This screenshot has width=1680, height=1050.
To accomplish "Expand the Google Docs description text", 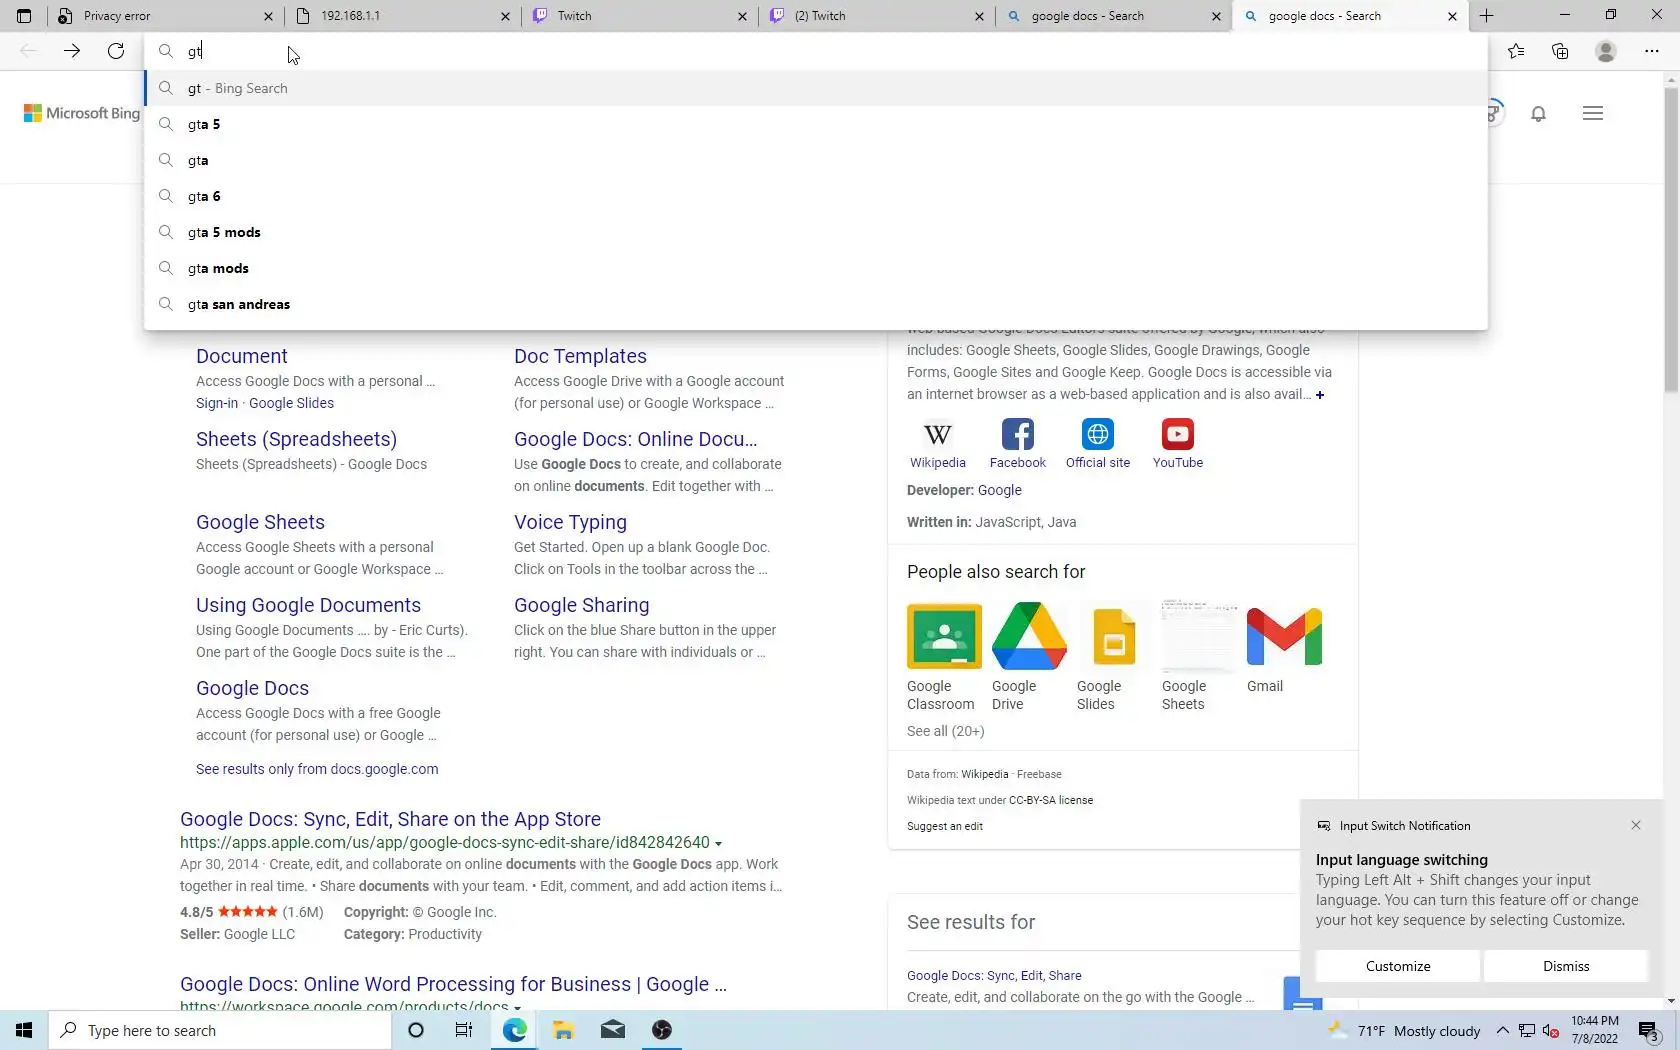I will (x=1320, y=395).
